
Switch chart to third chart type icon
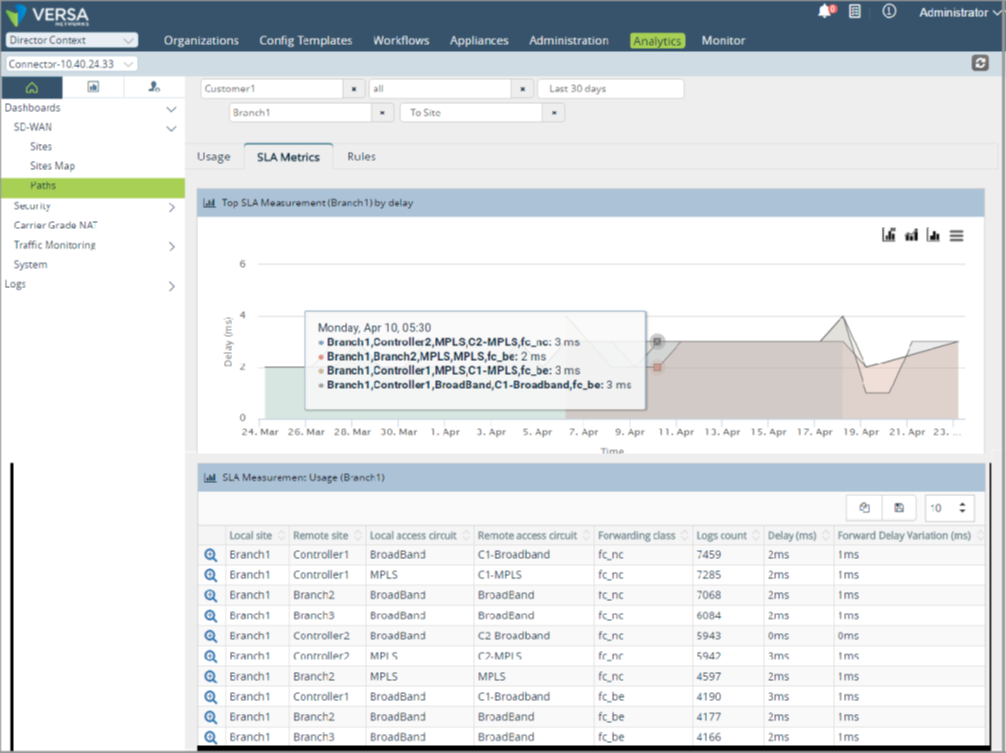[933, 235]
